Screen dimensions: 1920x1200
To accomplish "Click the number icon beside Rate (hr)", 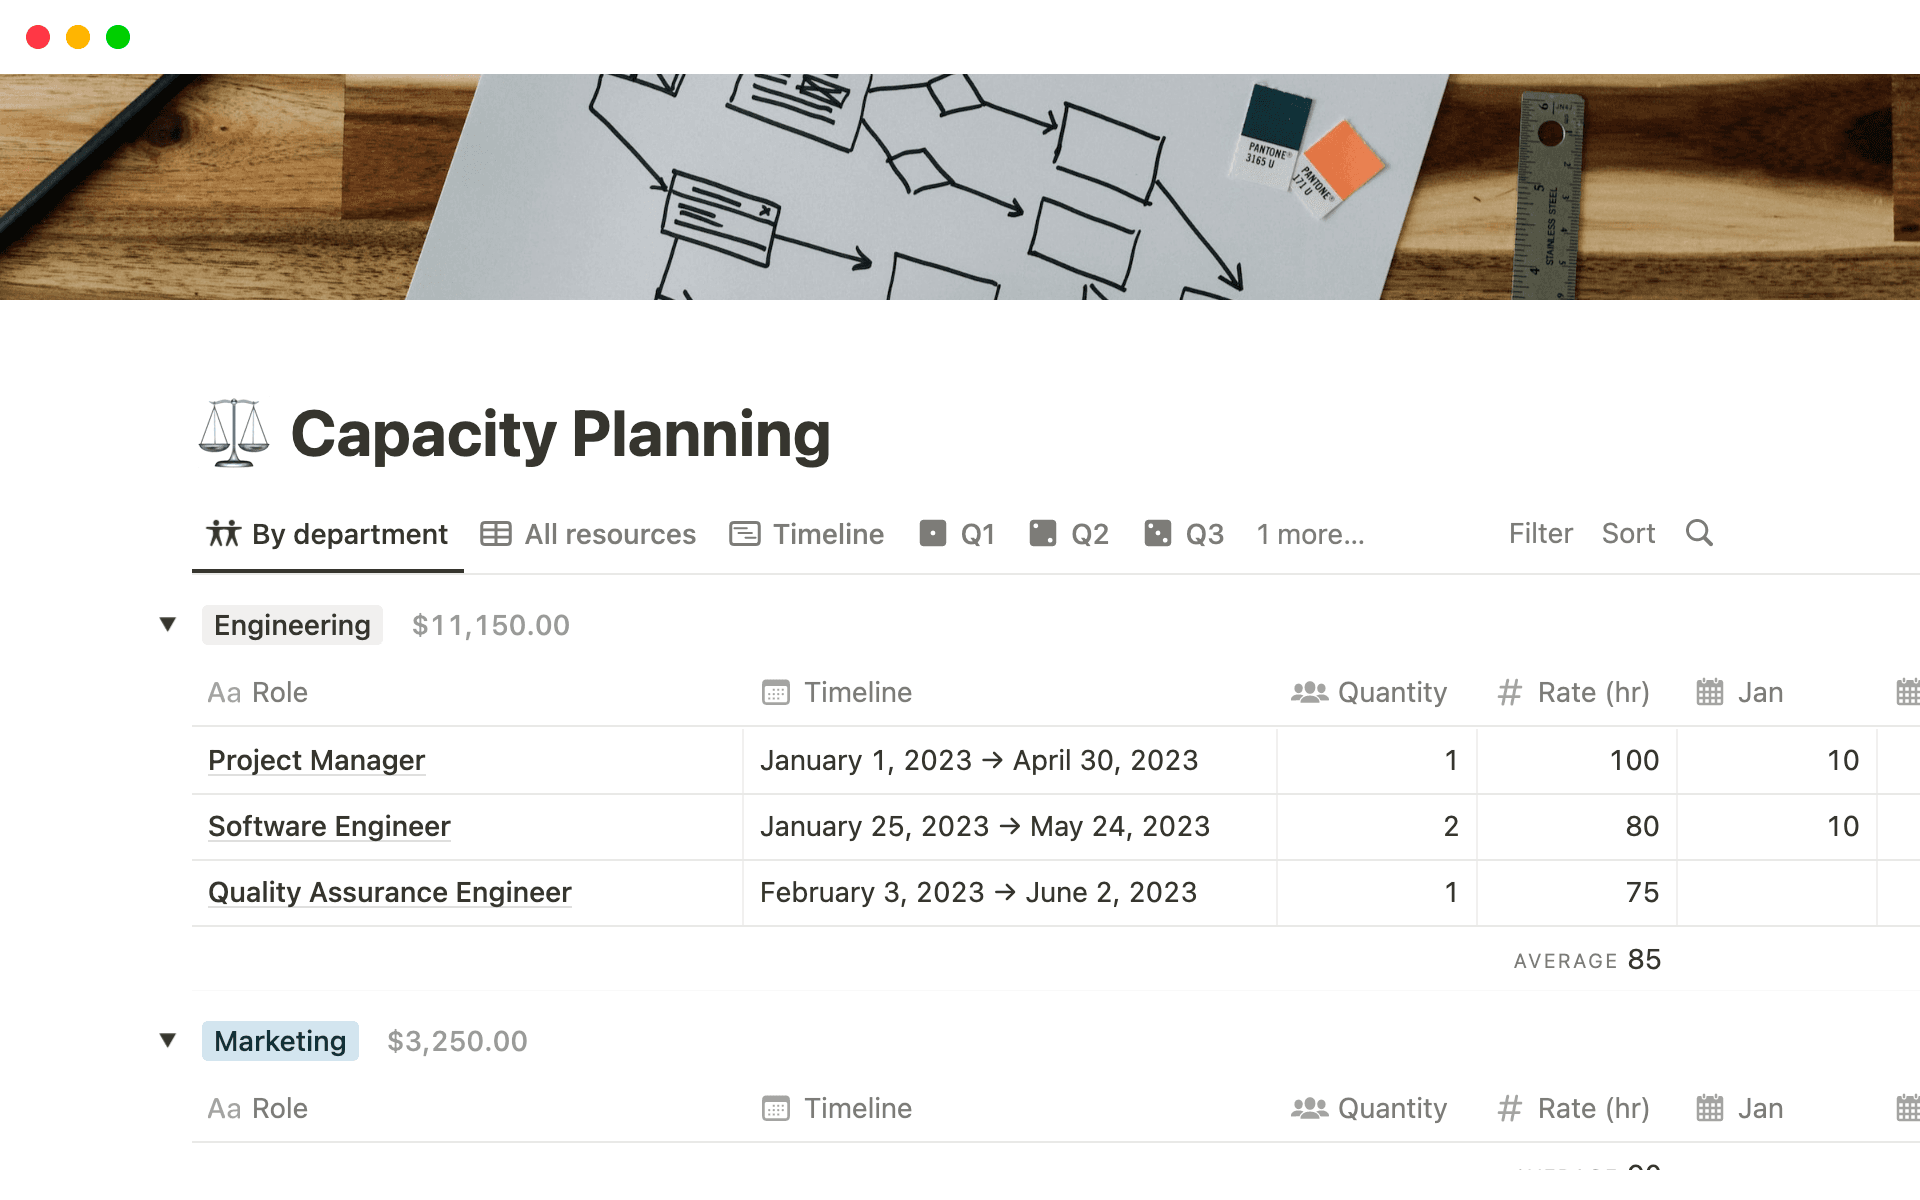I will (x=1508, y=691).
